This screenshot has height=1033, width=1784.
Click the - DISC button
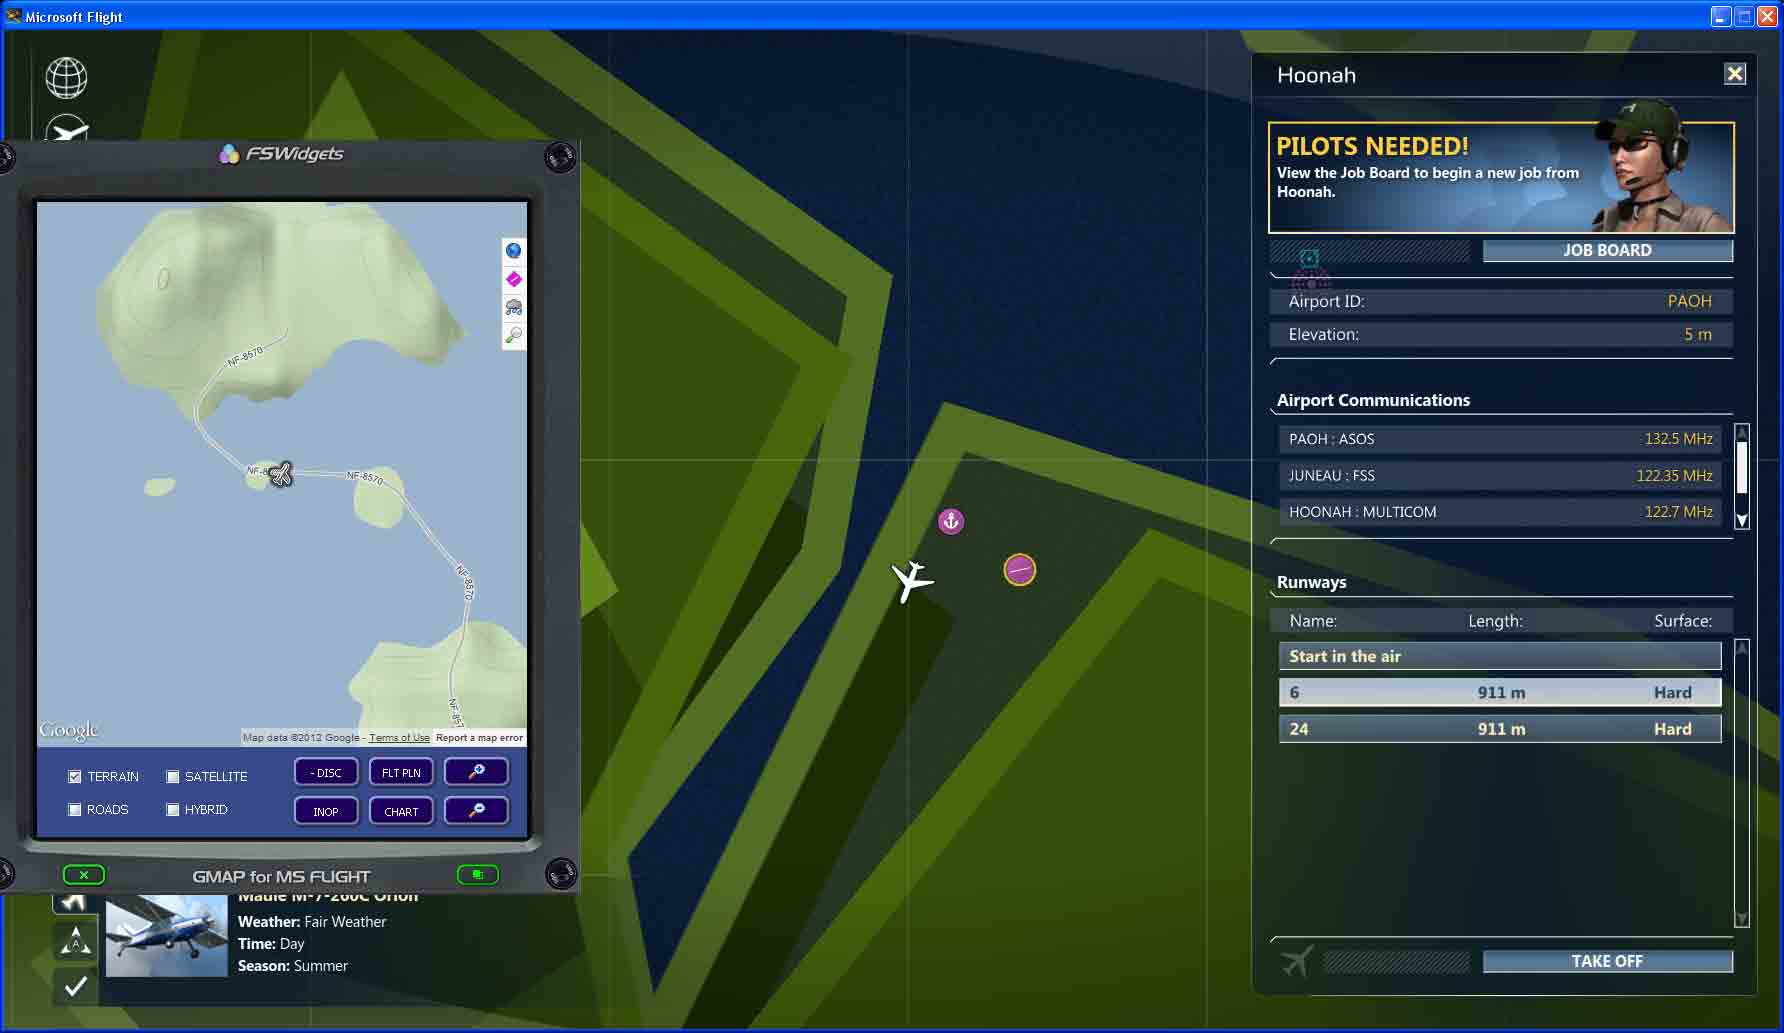coord(326,772)
